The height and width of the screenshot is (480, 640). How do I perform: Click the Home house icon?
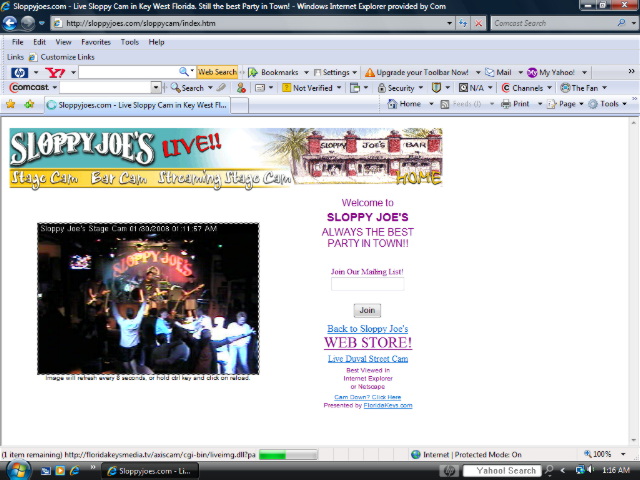tap(392, 104)
